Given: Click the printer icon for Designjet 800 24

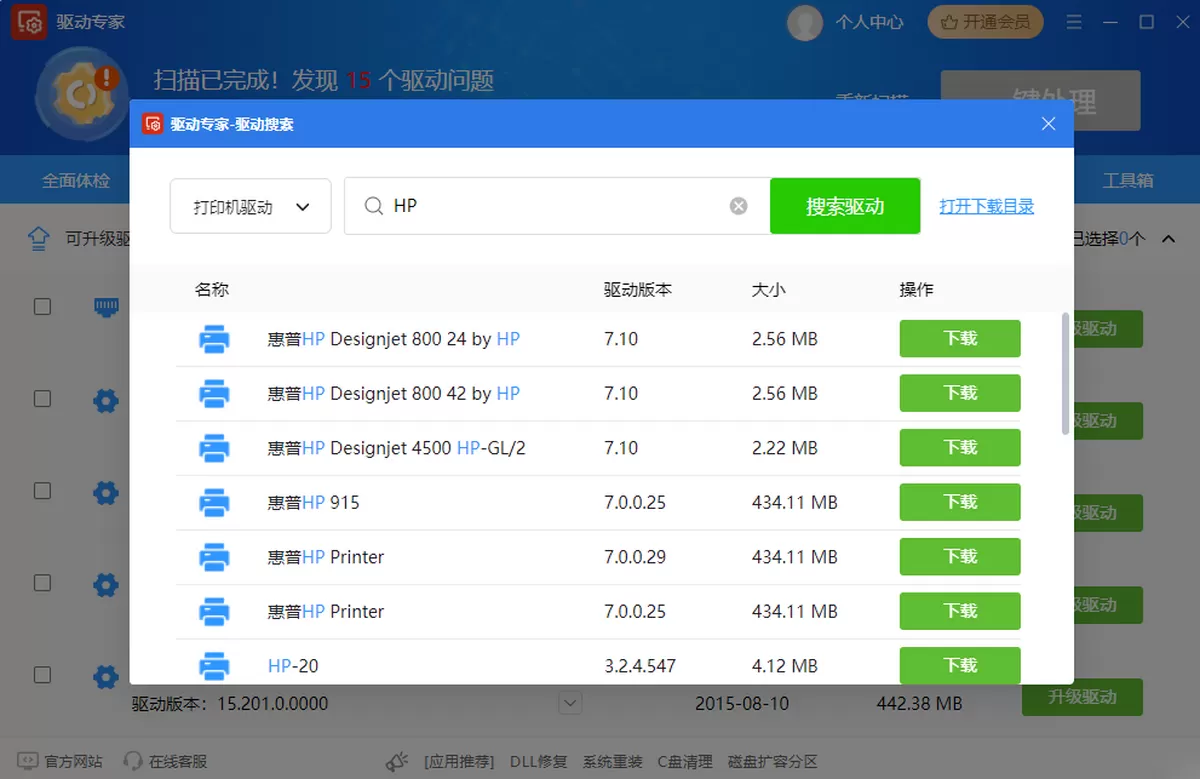Looking at the screenshot, I should coord(214,339).
